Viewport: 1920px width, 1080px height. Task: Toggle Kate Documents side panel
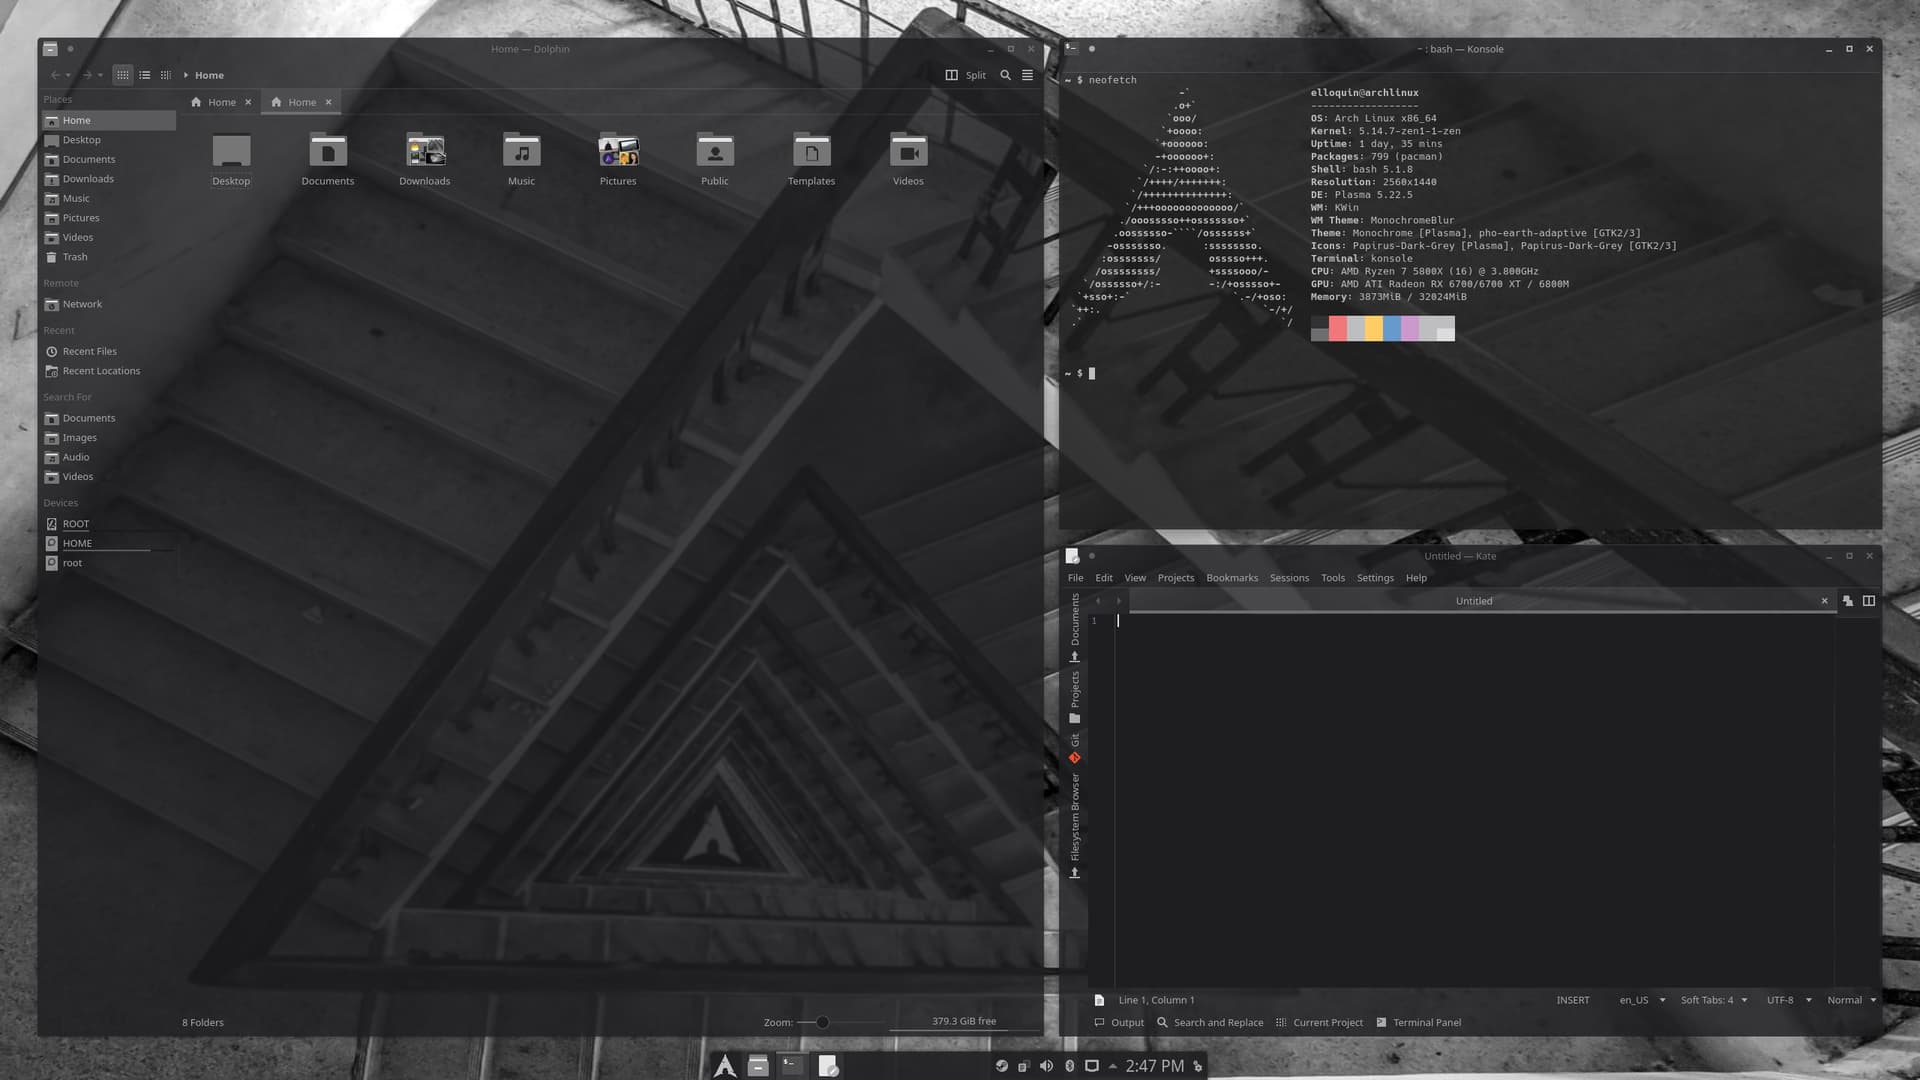click(x=1075, y=628)
